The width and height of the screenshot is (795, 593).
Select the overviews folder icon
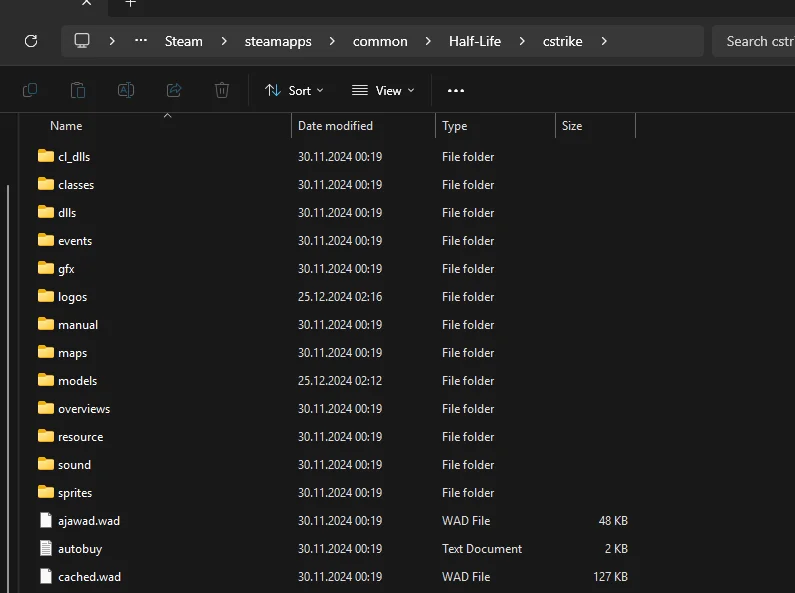(46, 407)
